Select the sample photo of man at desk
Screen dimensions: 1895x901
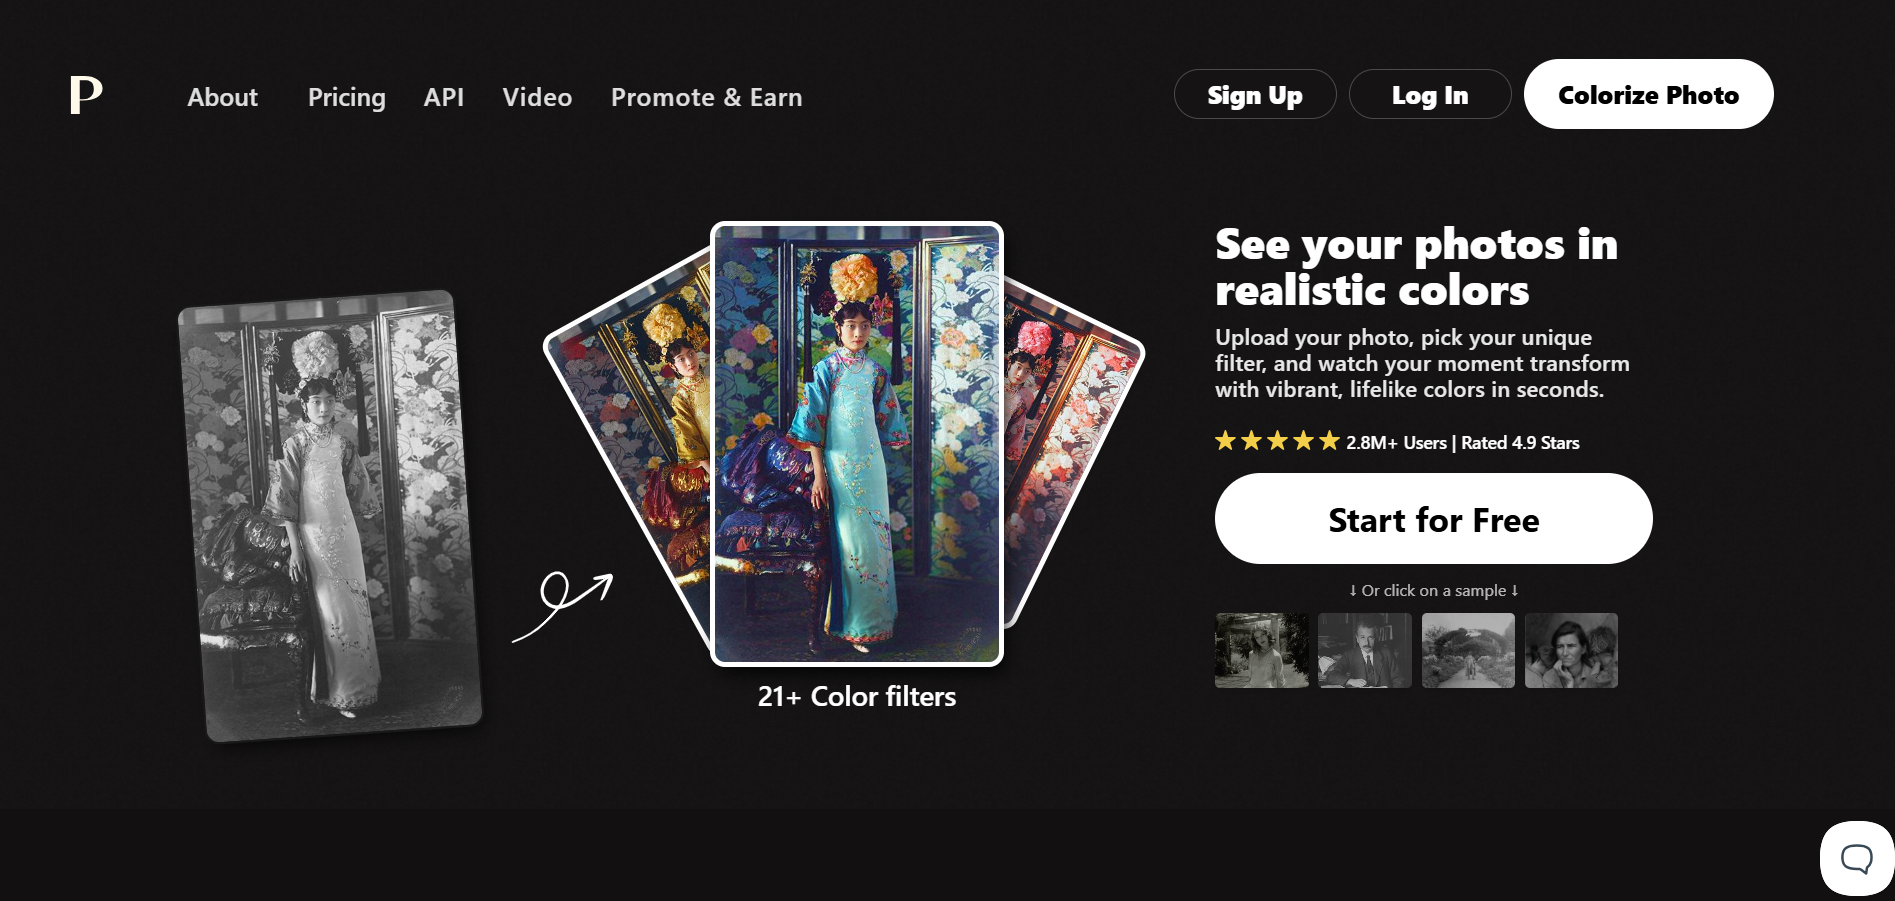tap(1364, 650)
